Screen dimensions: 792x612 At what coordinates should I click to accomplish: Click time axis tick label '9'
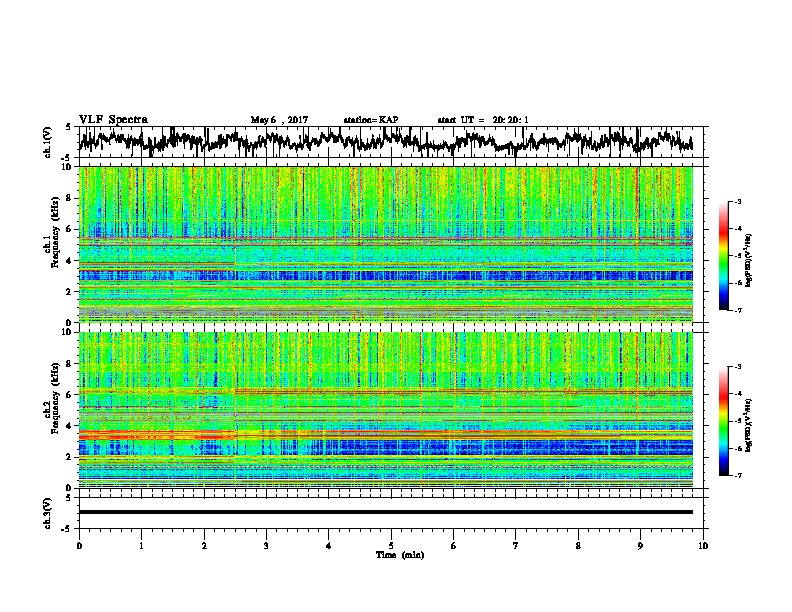point(640,546)
